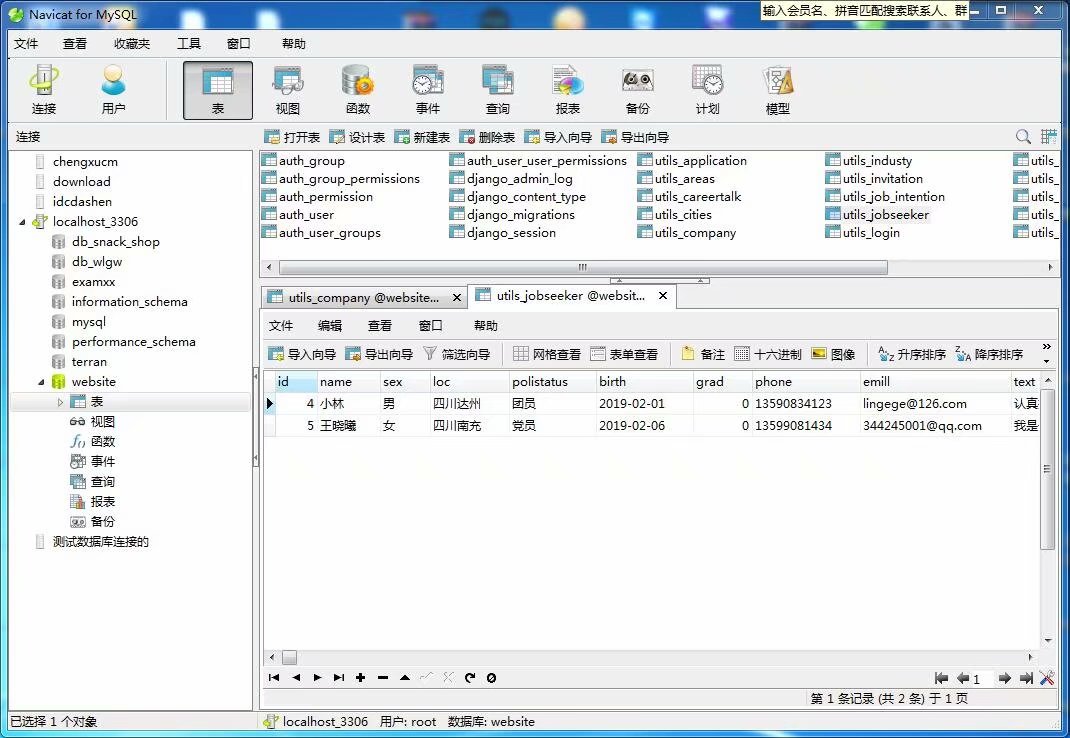This screenshot has height=738, width=1070.
Task: Open the 备份 (Backup) toolbar icon
Action: 637,89
